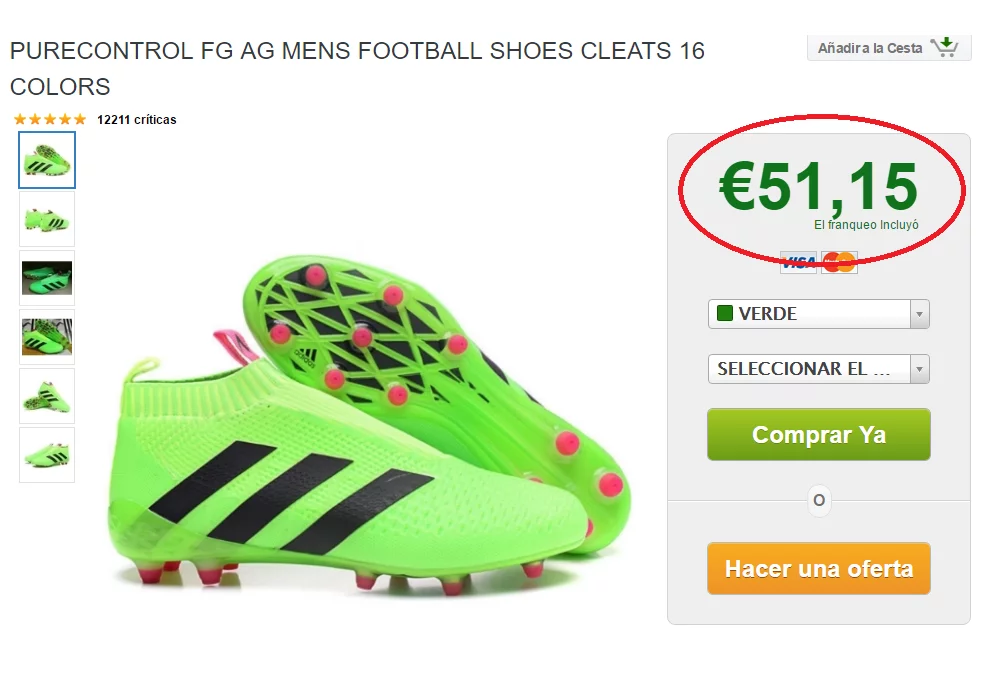Select the second shoe thumbnail
Viewport: 981px width, 680px height.
pos(47,219)
